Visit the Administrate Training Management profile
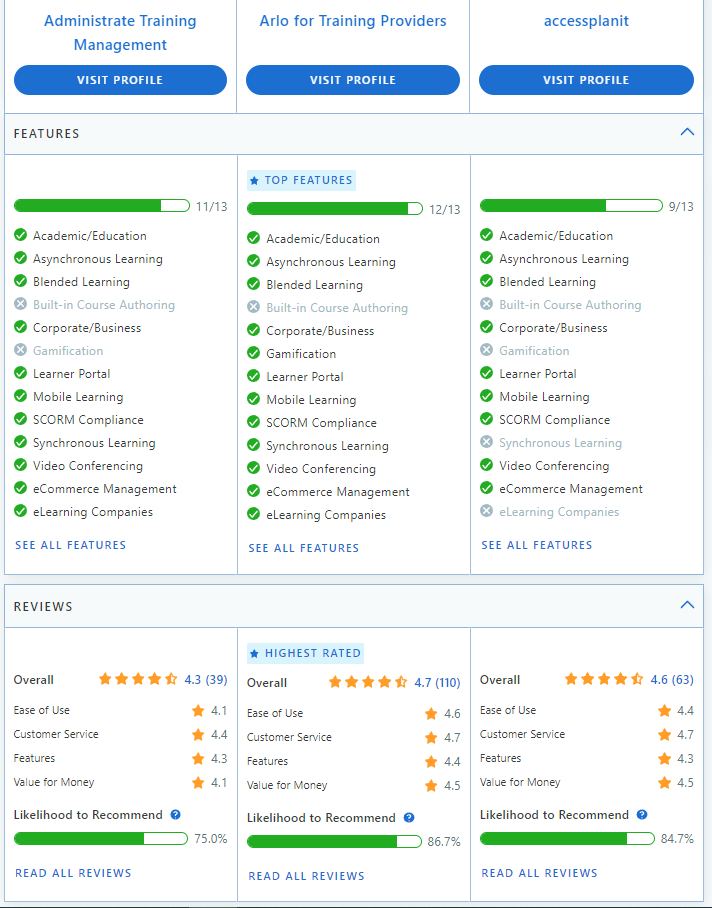This screenshot has height=908, width=712. 120,80
